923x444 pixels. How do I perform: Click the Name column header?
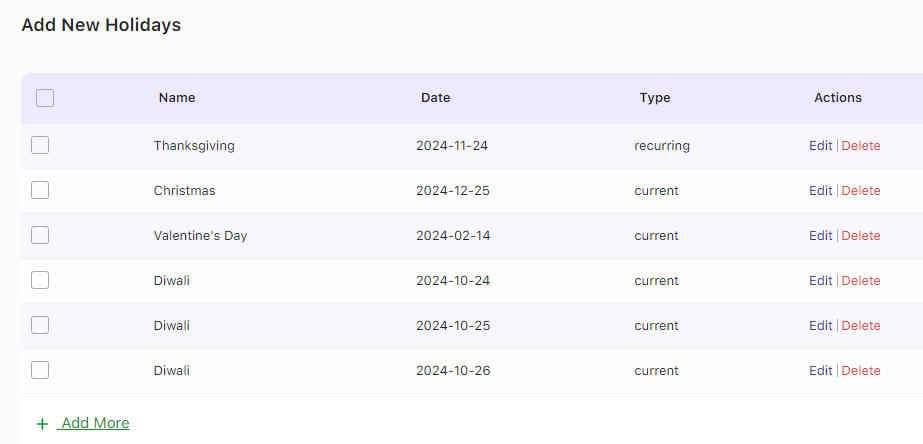177,98
